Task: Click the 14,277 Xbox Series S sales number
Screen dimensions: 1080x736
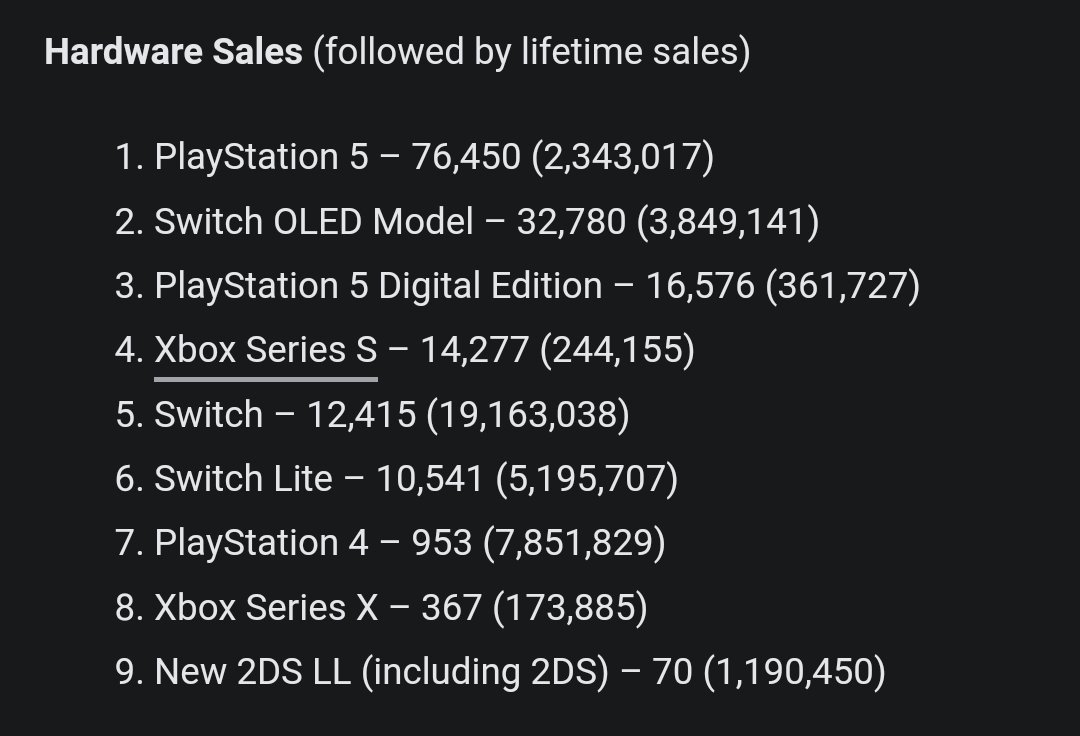Action: click(x=475, y=350)
